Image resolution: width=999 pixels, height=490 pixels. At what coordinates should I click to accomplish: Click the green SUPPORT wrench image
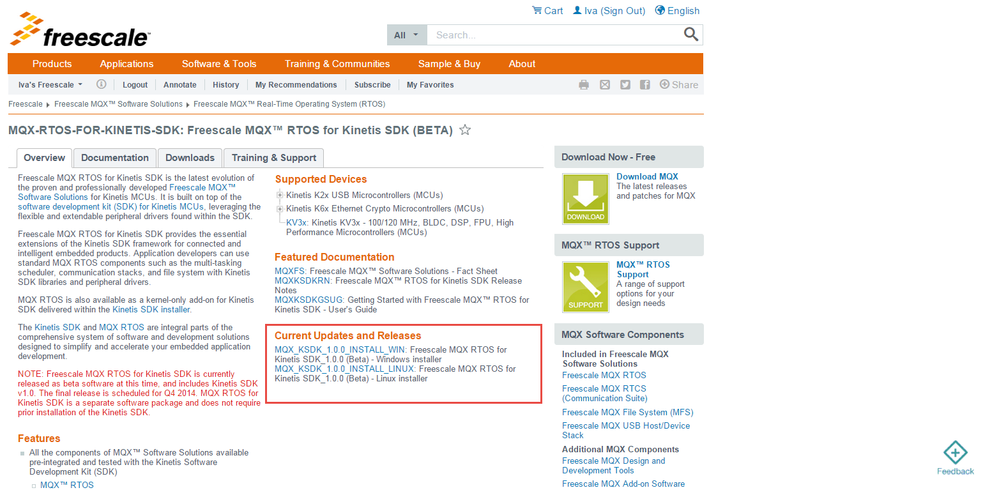[585, 287]
